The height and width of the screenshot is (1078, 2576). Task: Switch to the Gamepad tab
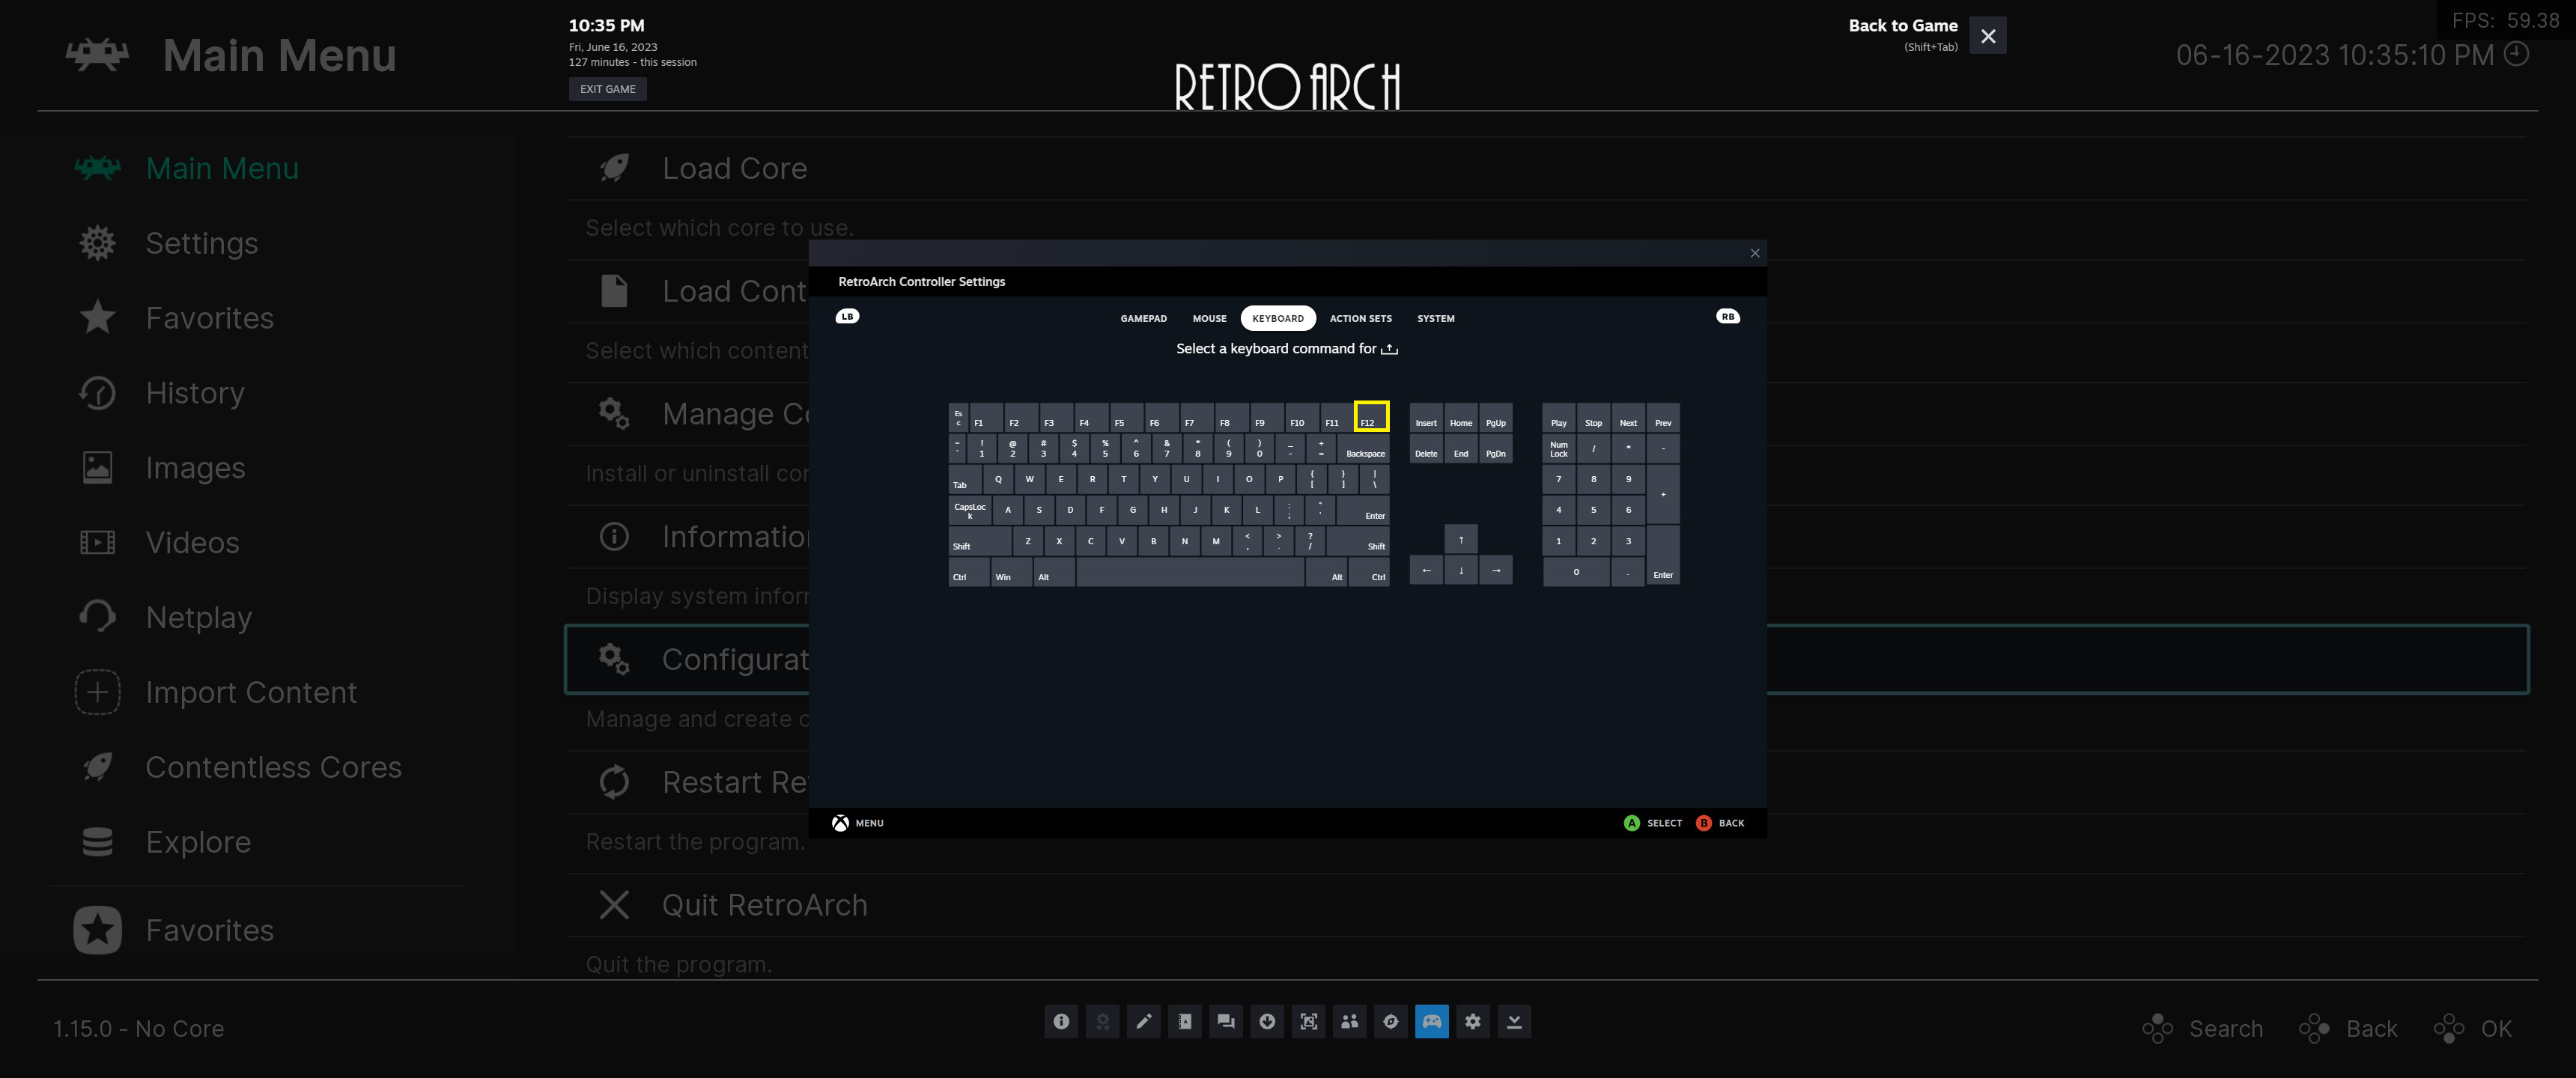pyautogui.click(x=1143, y=318)
